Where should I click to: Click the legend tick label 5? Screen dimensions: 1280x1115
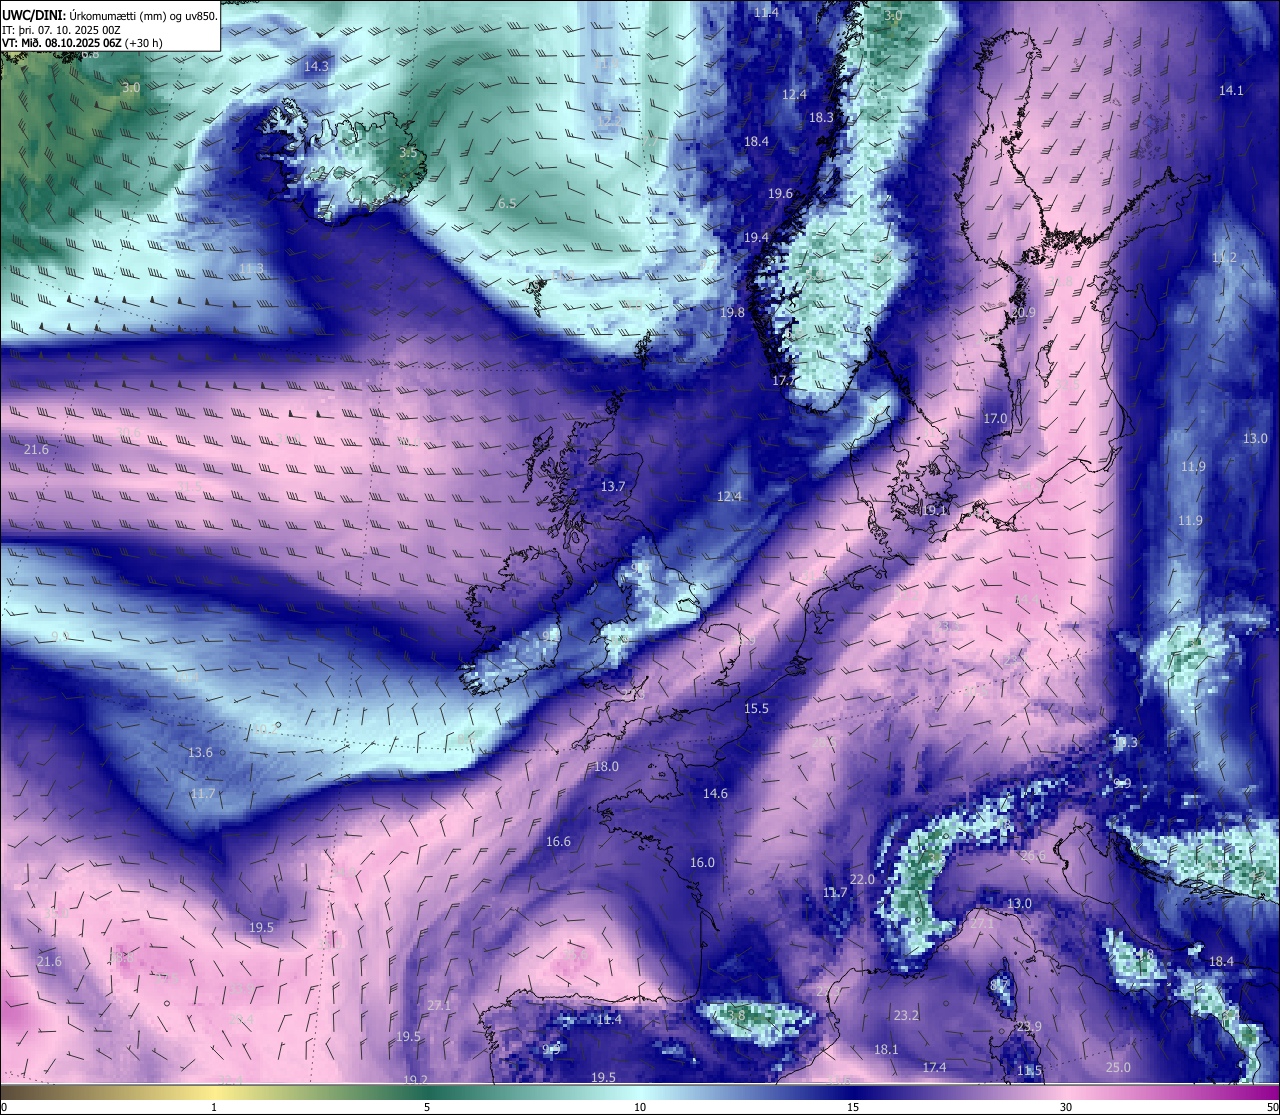(427, 1107)
